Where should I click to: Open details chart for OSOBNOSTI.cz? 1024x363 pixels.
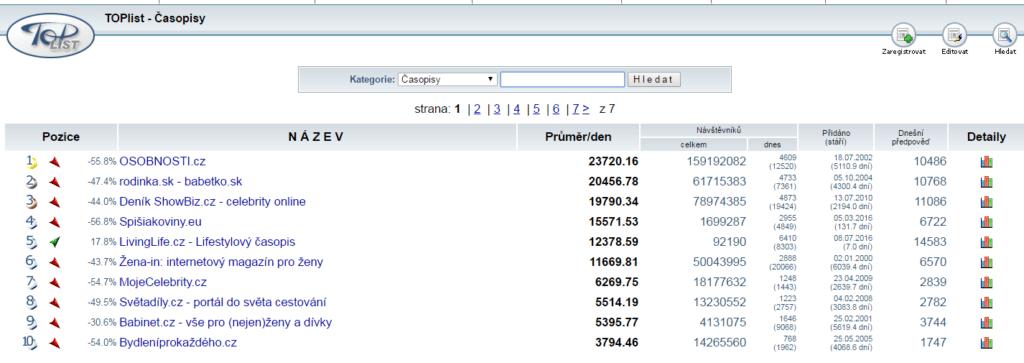(x=986, y=161)
